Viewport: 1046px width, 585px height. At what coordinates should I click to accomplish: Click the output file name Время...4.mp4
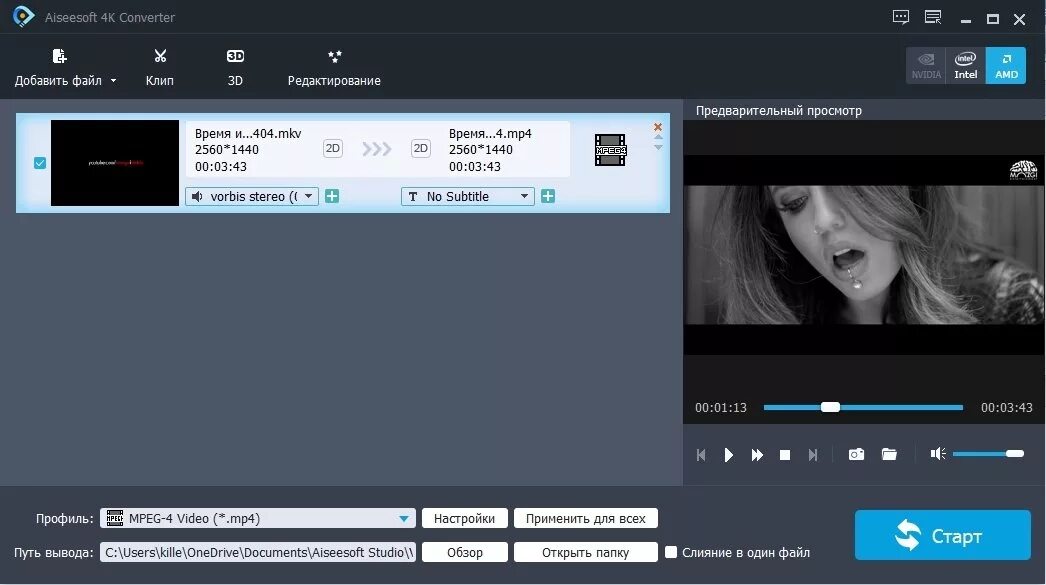[490, 133]
